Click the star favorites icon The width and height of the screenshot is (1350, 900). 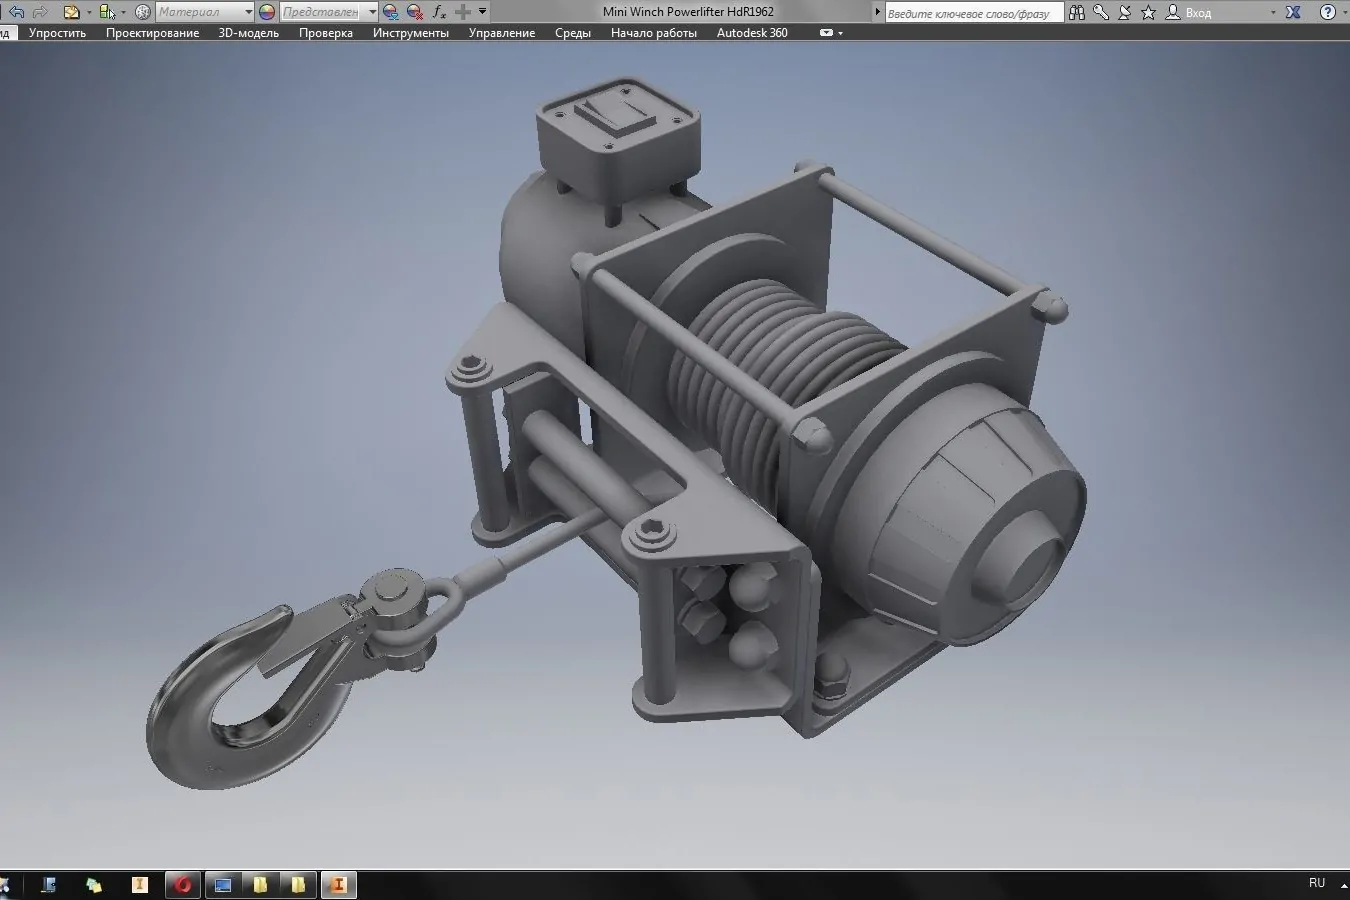pos(1148,12)
